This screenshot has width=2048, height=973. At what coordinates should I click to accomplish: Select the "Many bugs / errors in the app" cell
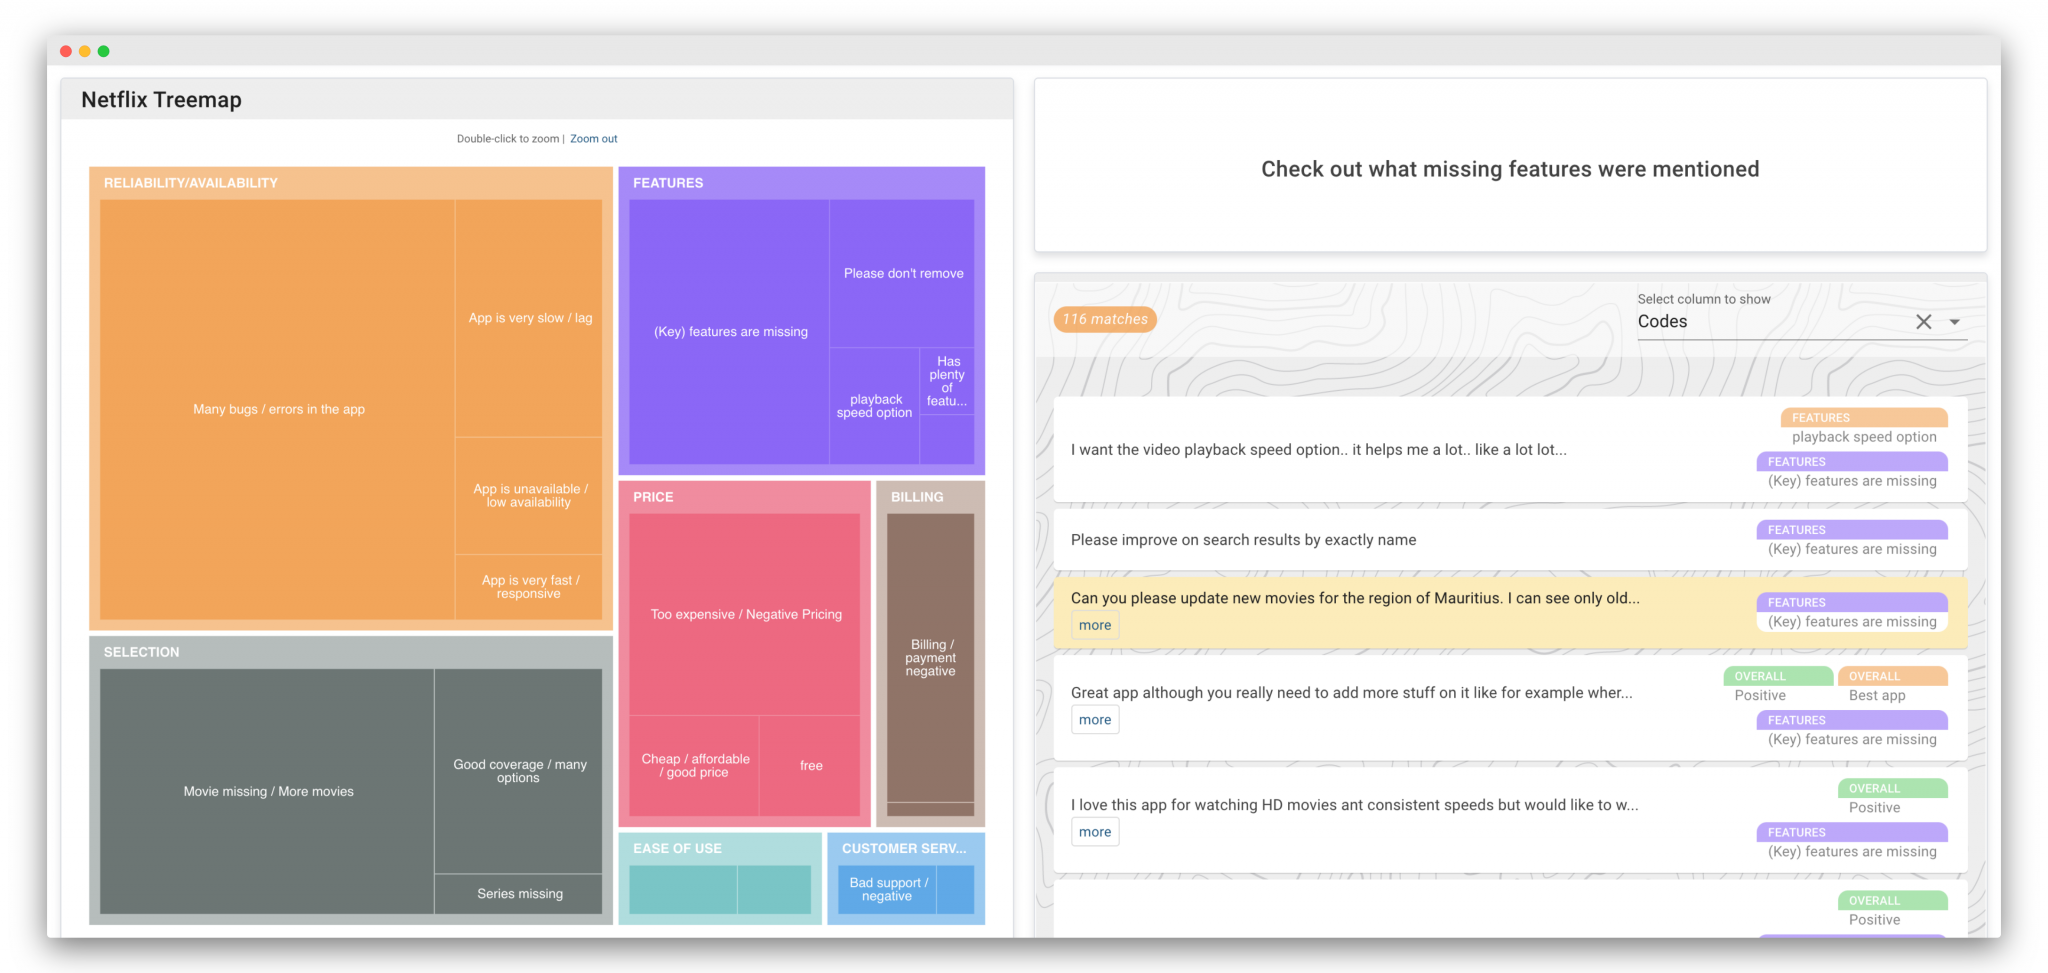pos(277,409)
